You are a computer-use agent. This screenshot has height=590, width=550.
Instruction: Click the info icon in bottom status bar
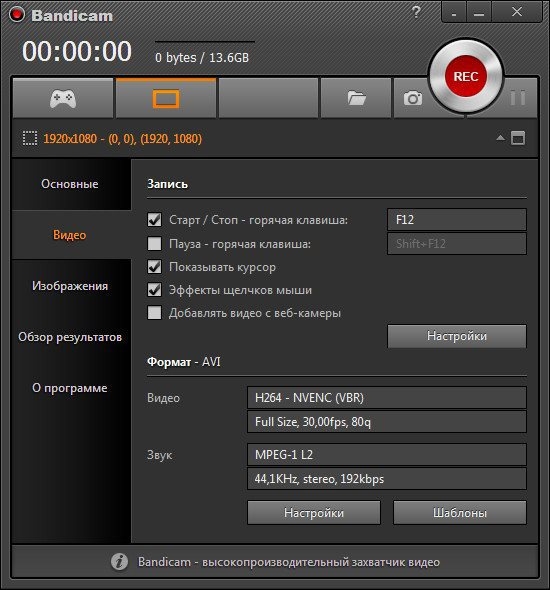(119, 562)
